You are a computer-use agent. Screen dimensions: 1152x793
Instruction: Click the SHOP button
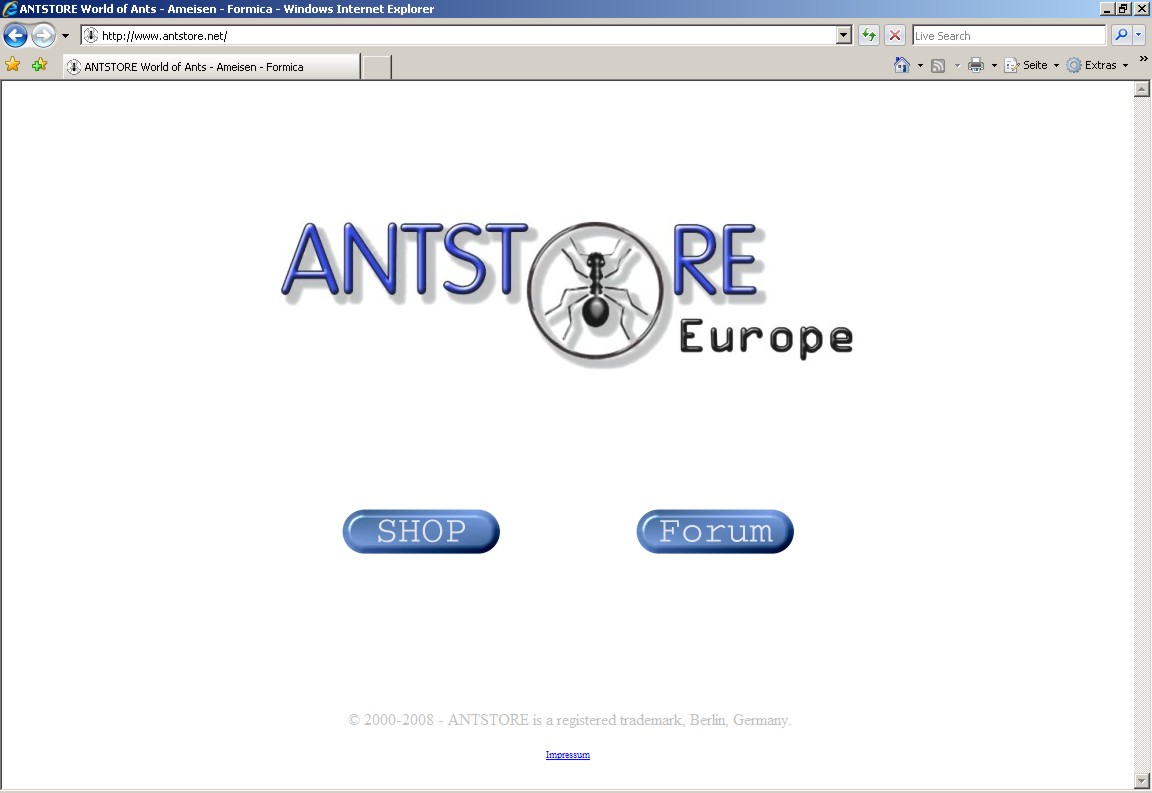[x=421, y=531]
